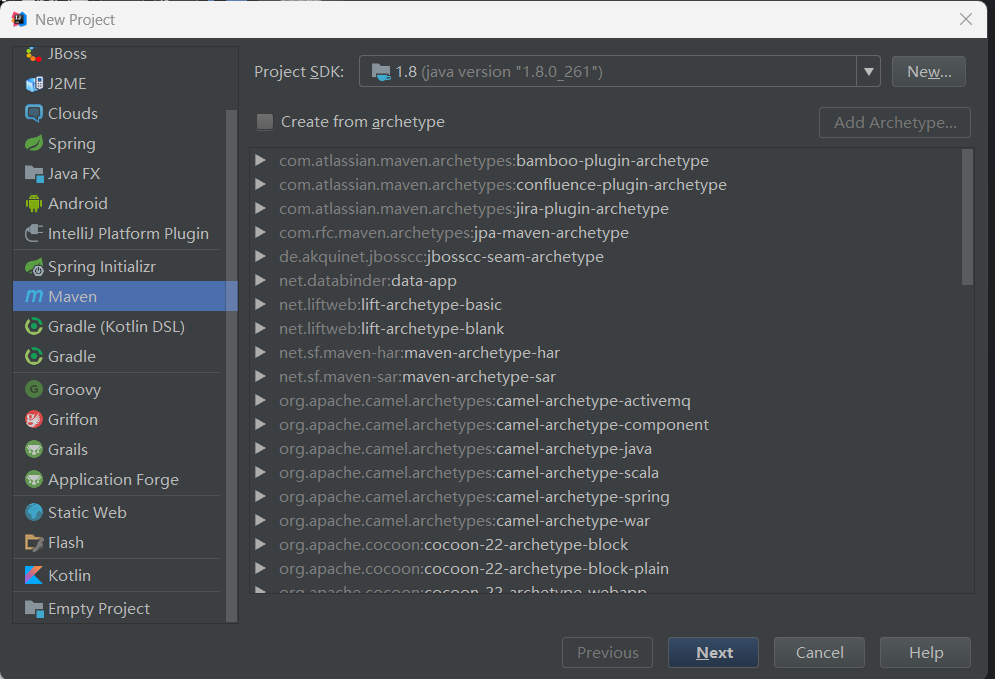
Task: Click the IntelliJ Platform Plugin icon
Action: 34,234
